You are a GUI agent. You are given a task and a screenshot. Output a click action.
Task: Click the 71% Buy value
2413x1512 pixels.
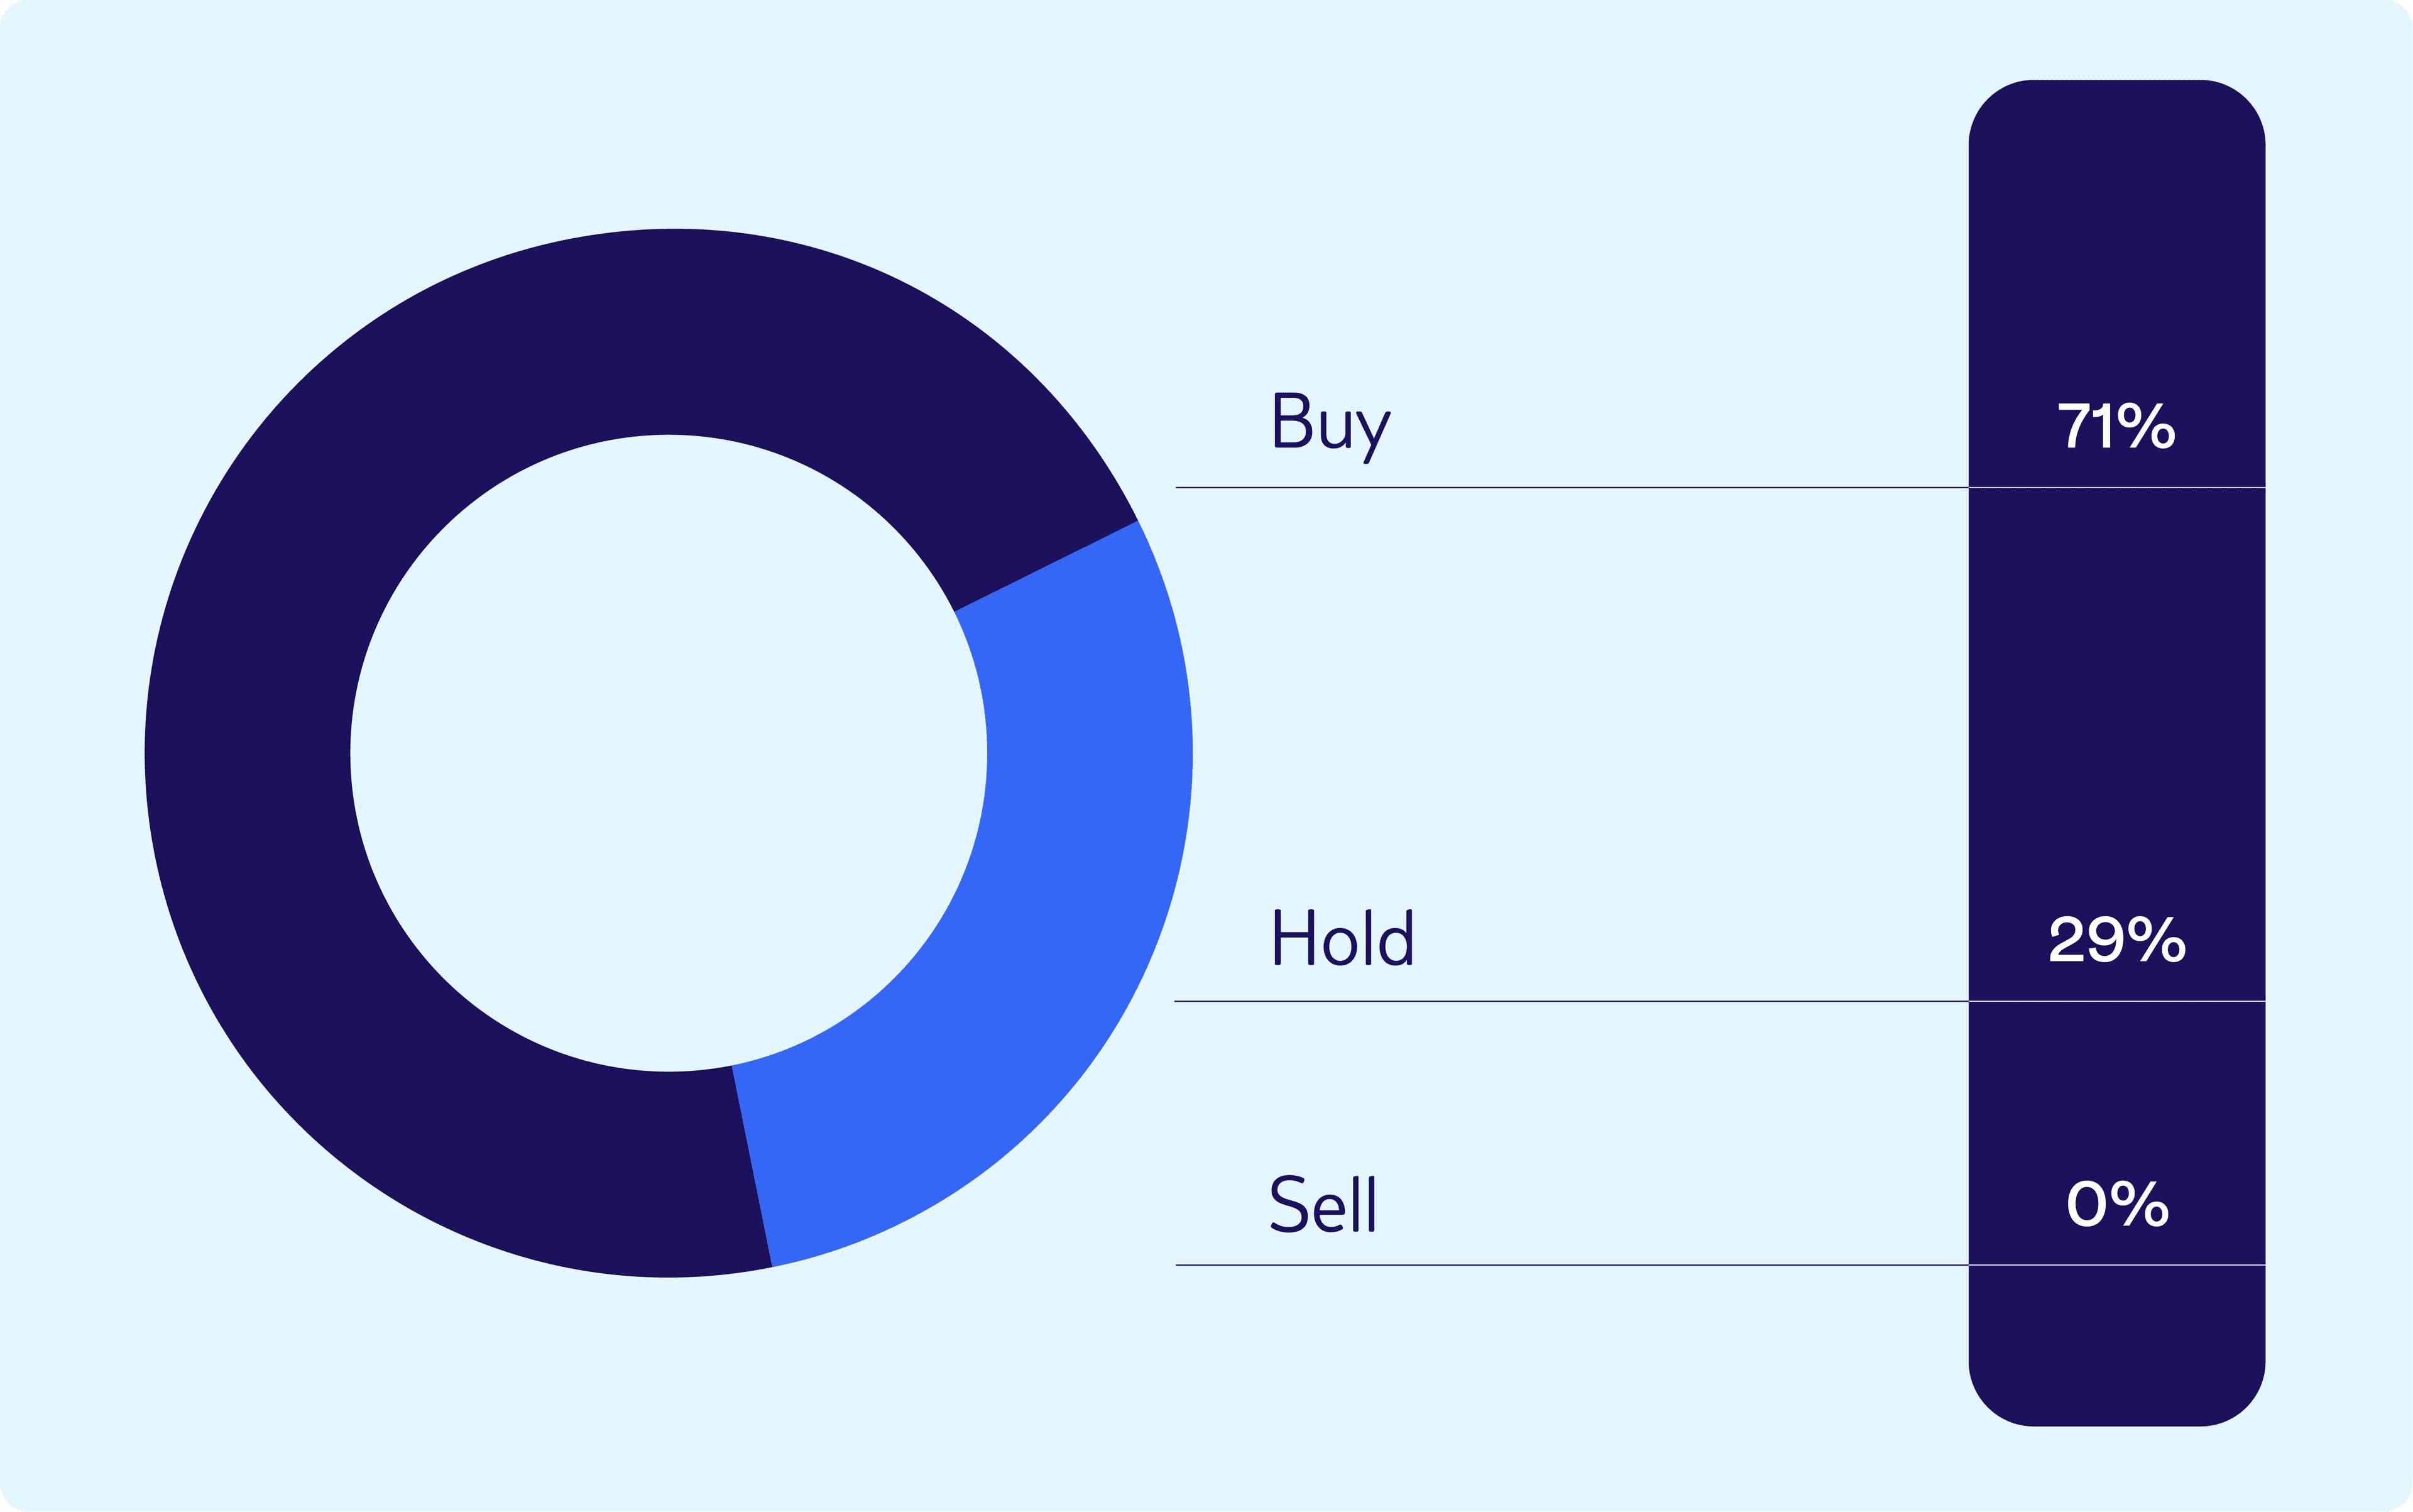tap(2116, 427)
